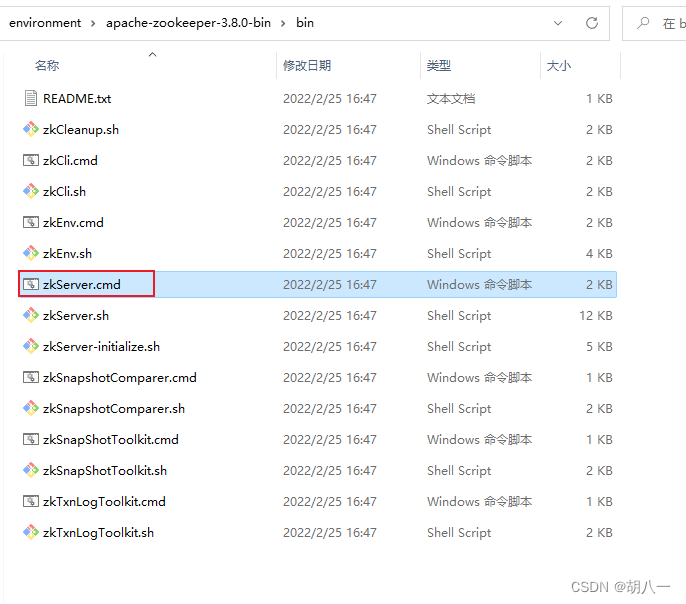Click the search box field

(654, 23)
